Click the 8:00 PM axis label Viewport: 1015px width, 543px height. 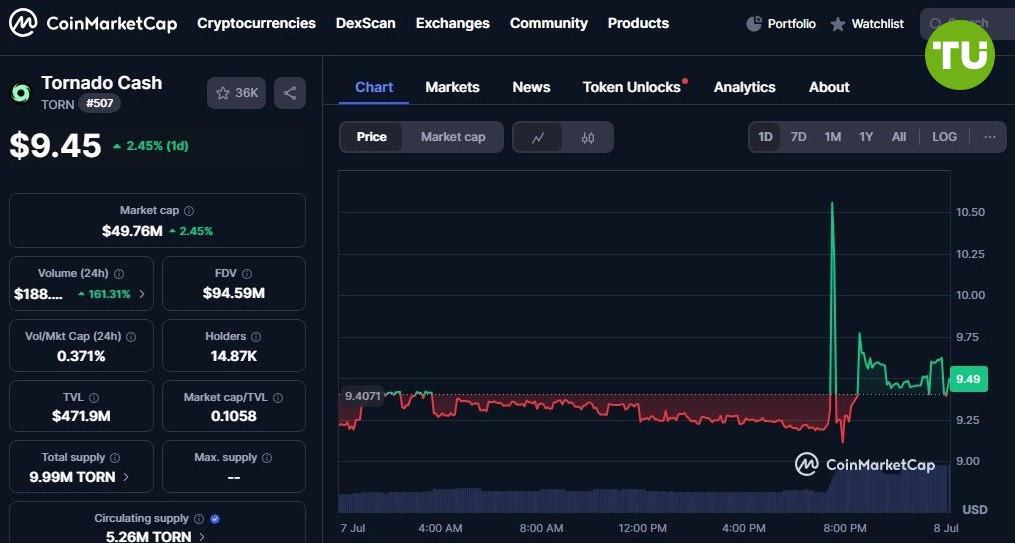[x=846, y=528]
